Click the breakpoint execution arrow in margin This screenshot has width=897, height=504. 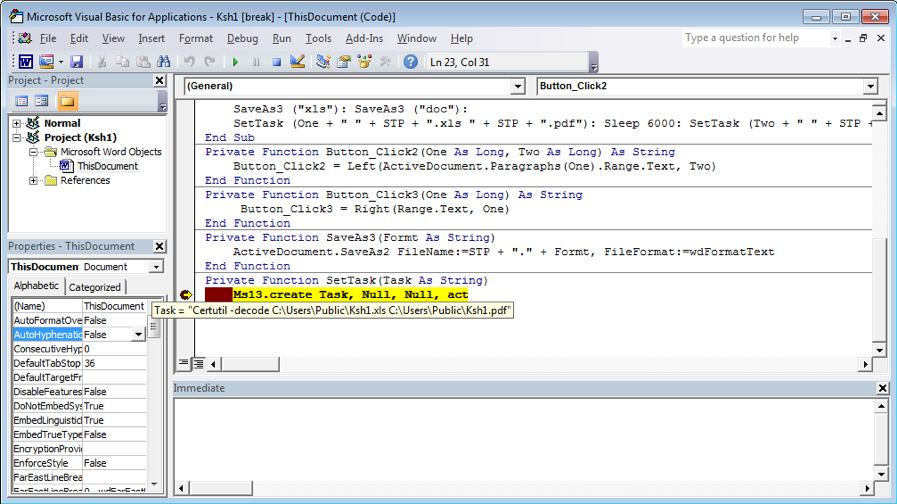click(186, 295)
